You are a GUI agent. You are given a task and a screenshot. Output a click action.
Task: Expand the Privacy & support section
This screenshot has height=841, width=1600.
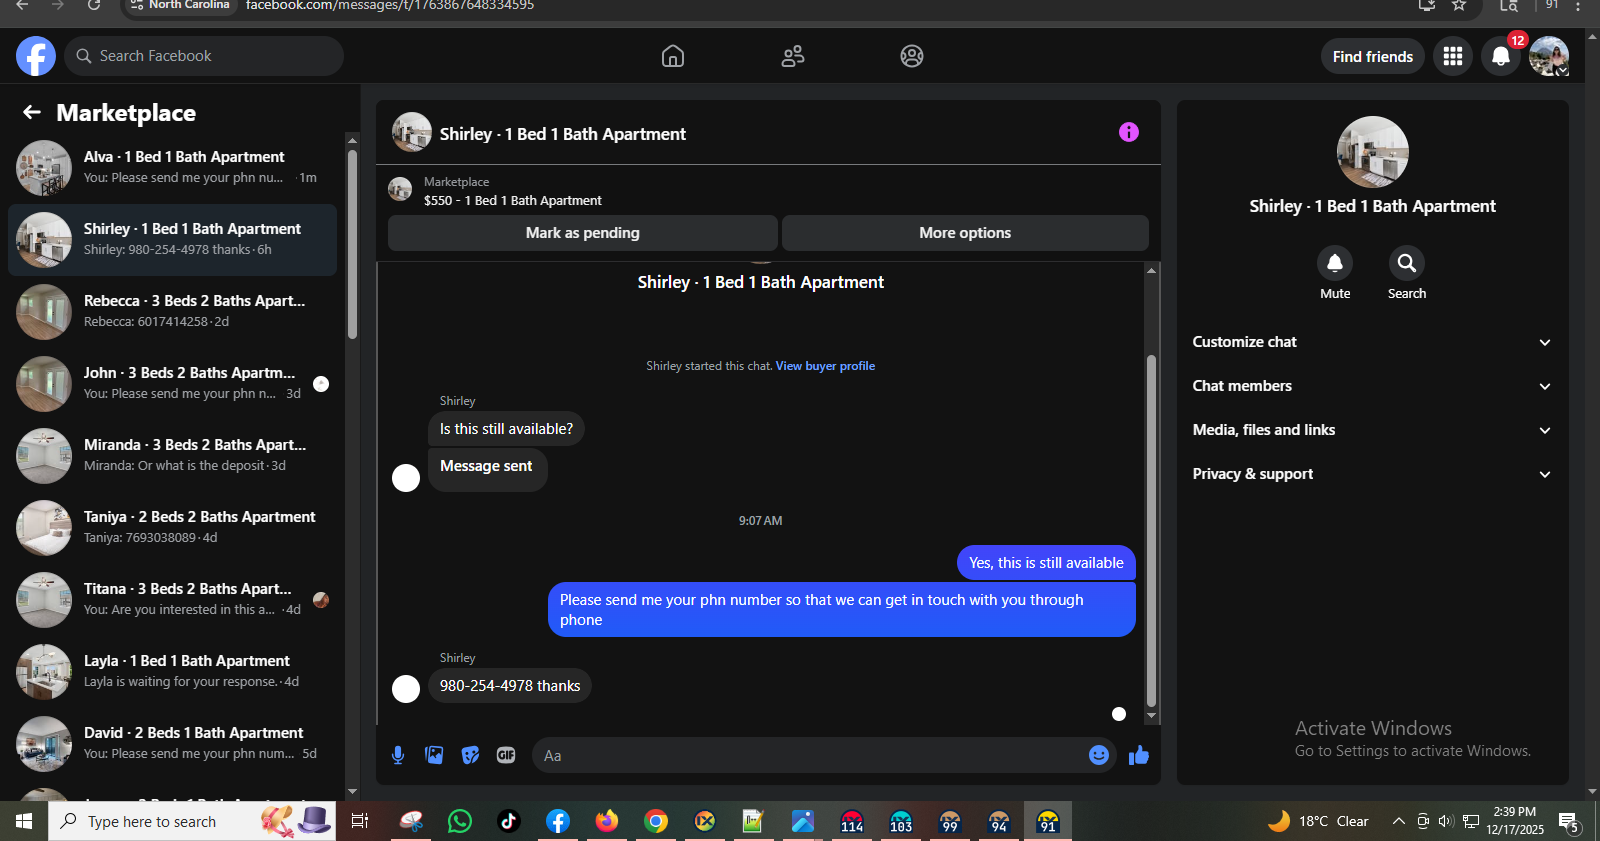click(x=1372, y=474)
